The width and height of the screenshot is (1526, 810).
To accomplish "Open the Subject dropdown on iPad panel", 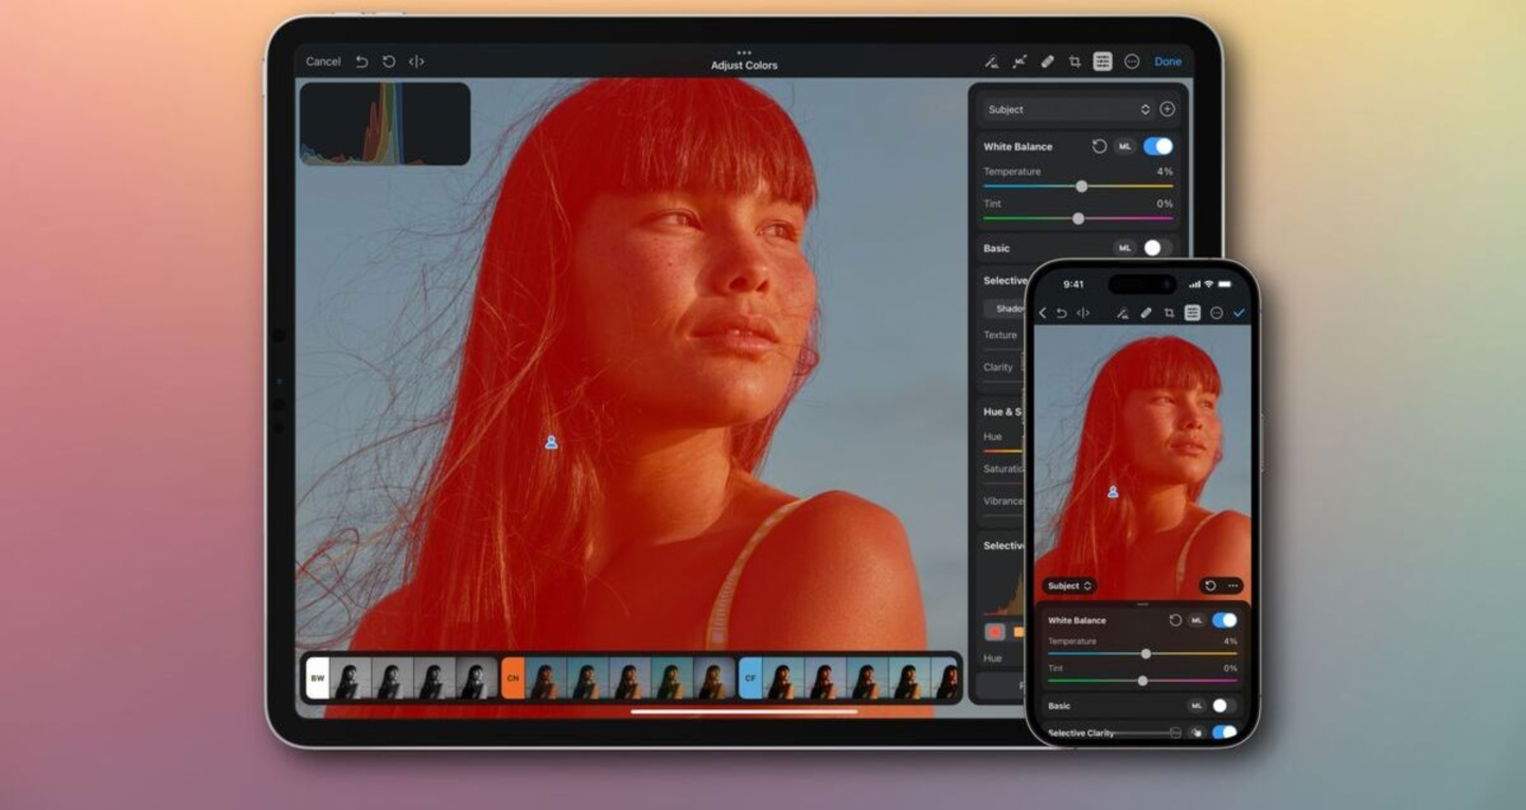I will click(1067, 109).
